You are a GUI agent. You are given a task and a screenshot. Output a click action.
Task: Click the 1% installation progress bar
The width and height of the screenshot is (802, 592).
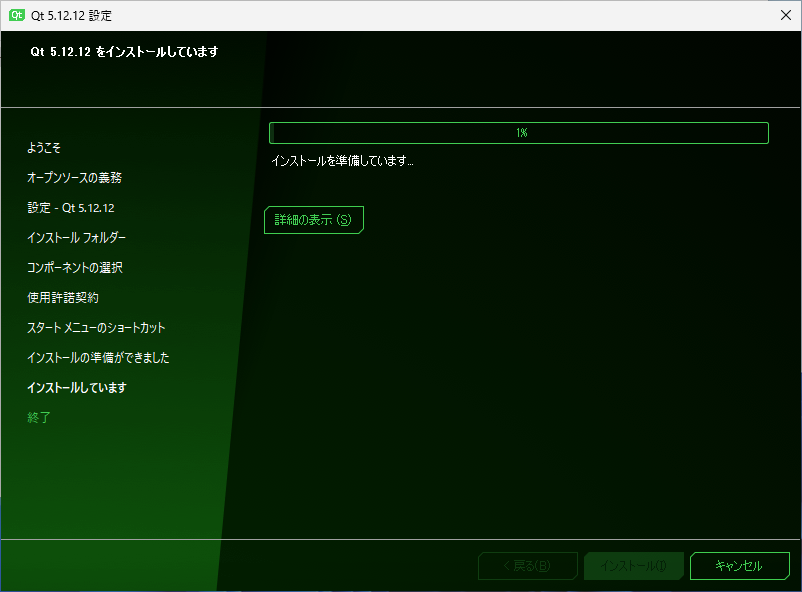pos(519,133)
